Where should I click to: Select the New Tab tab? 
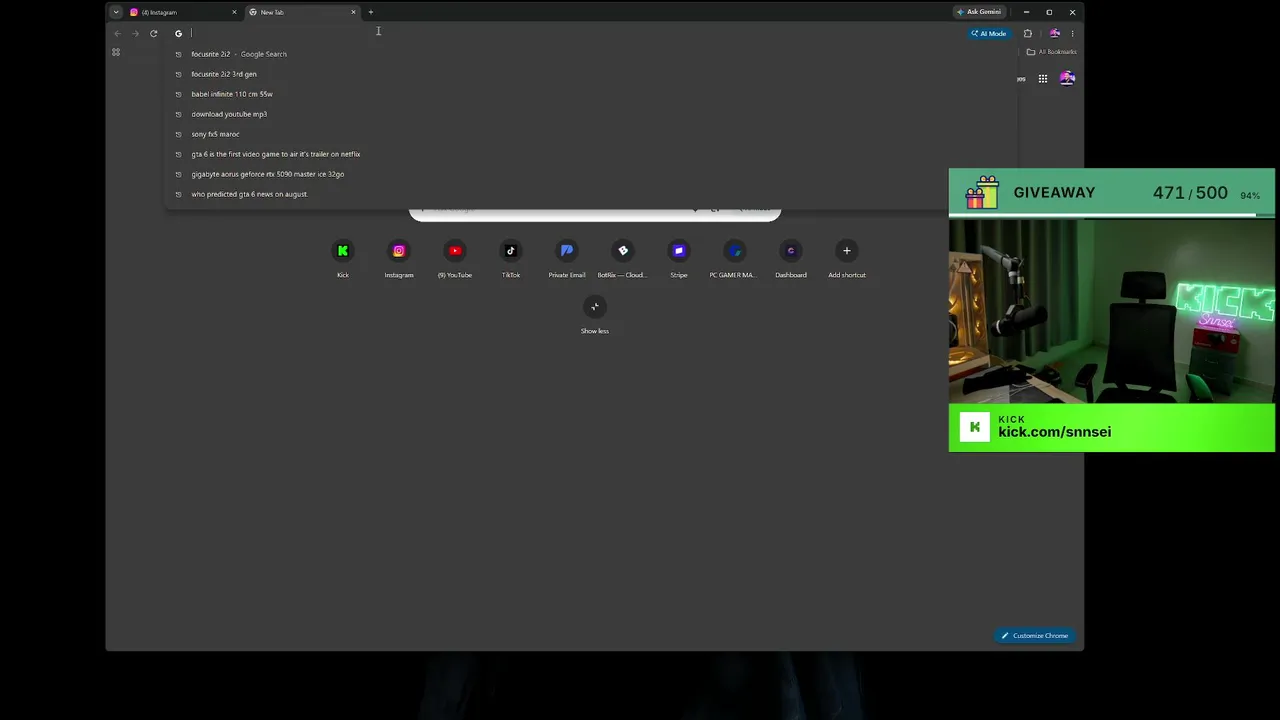click(303, 12)
